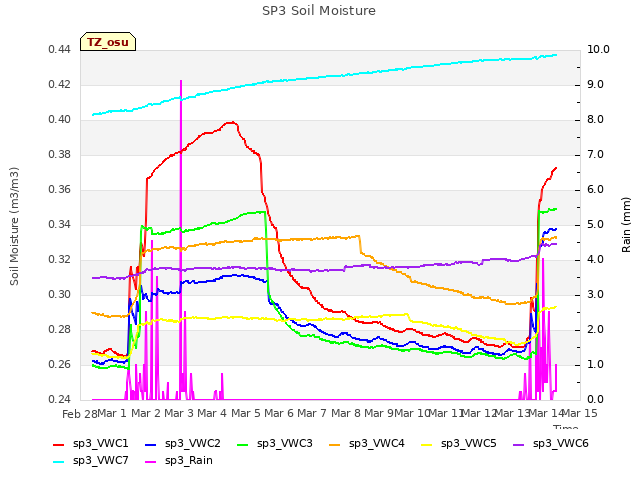Screen dimensions: 640x480
Task: Click the Rain (mm) axis label
Action: point(626,225)
